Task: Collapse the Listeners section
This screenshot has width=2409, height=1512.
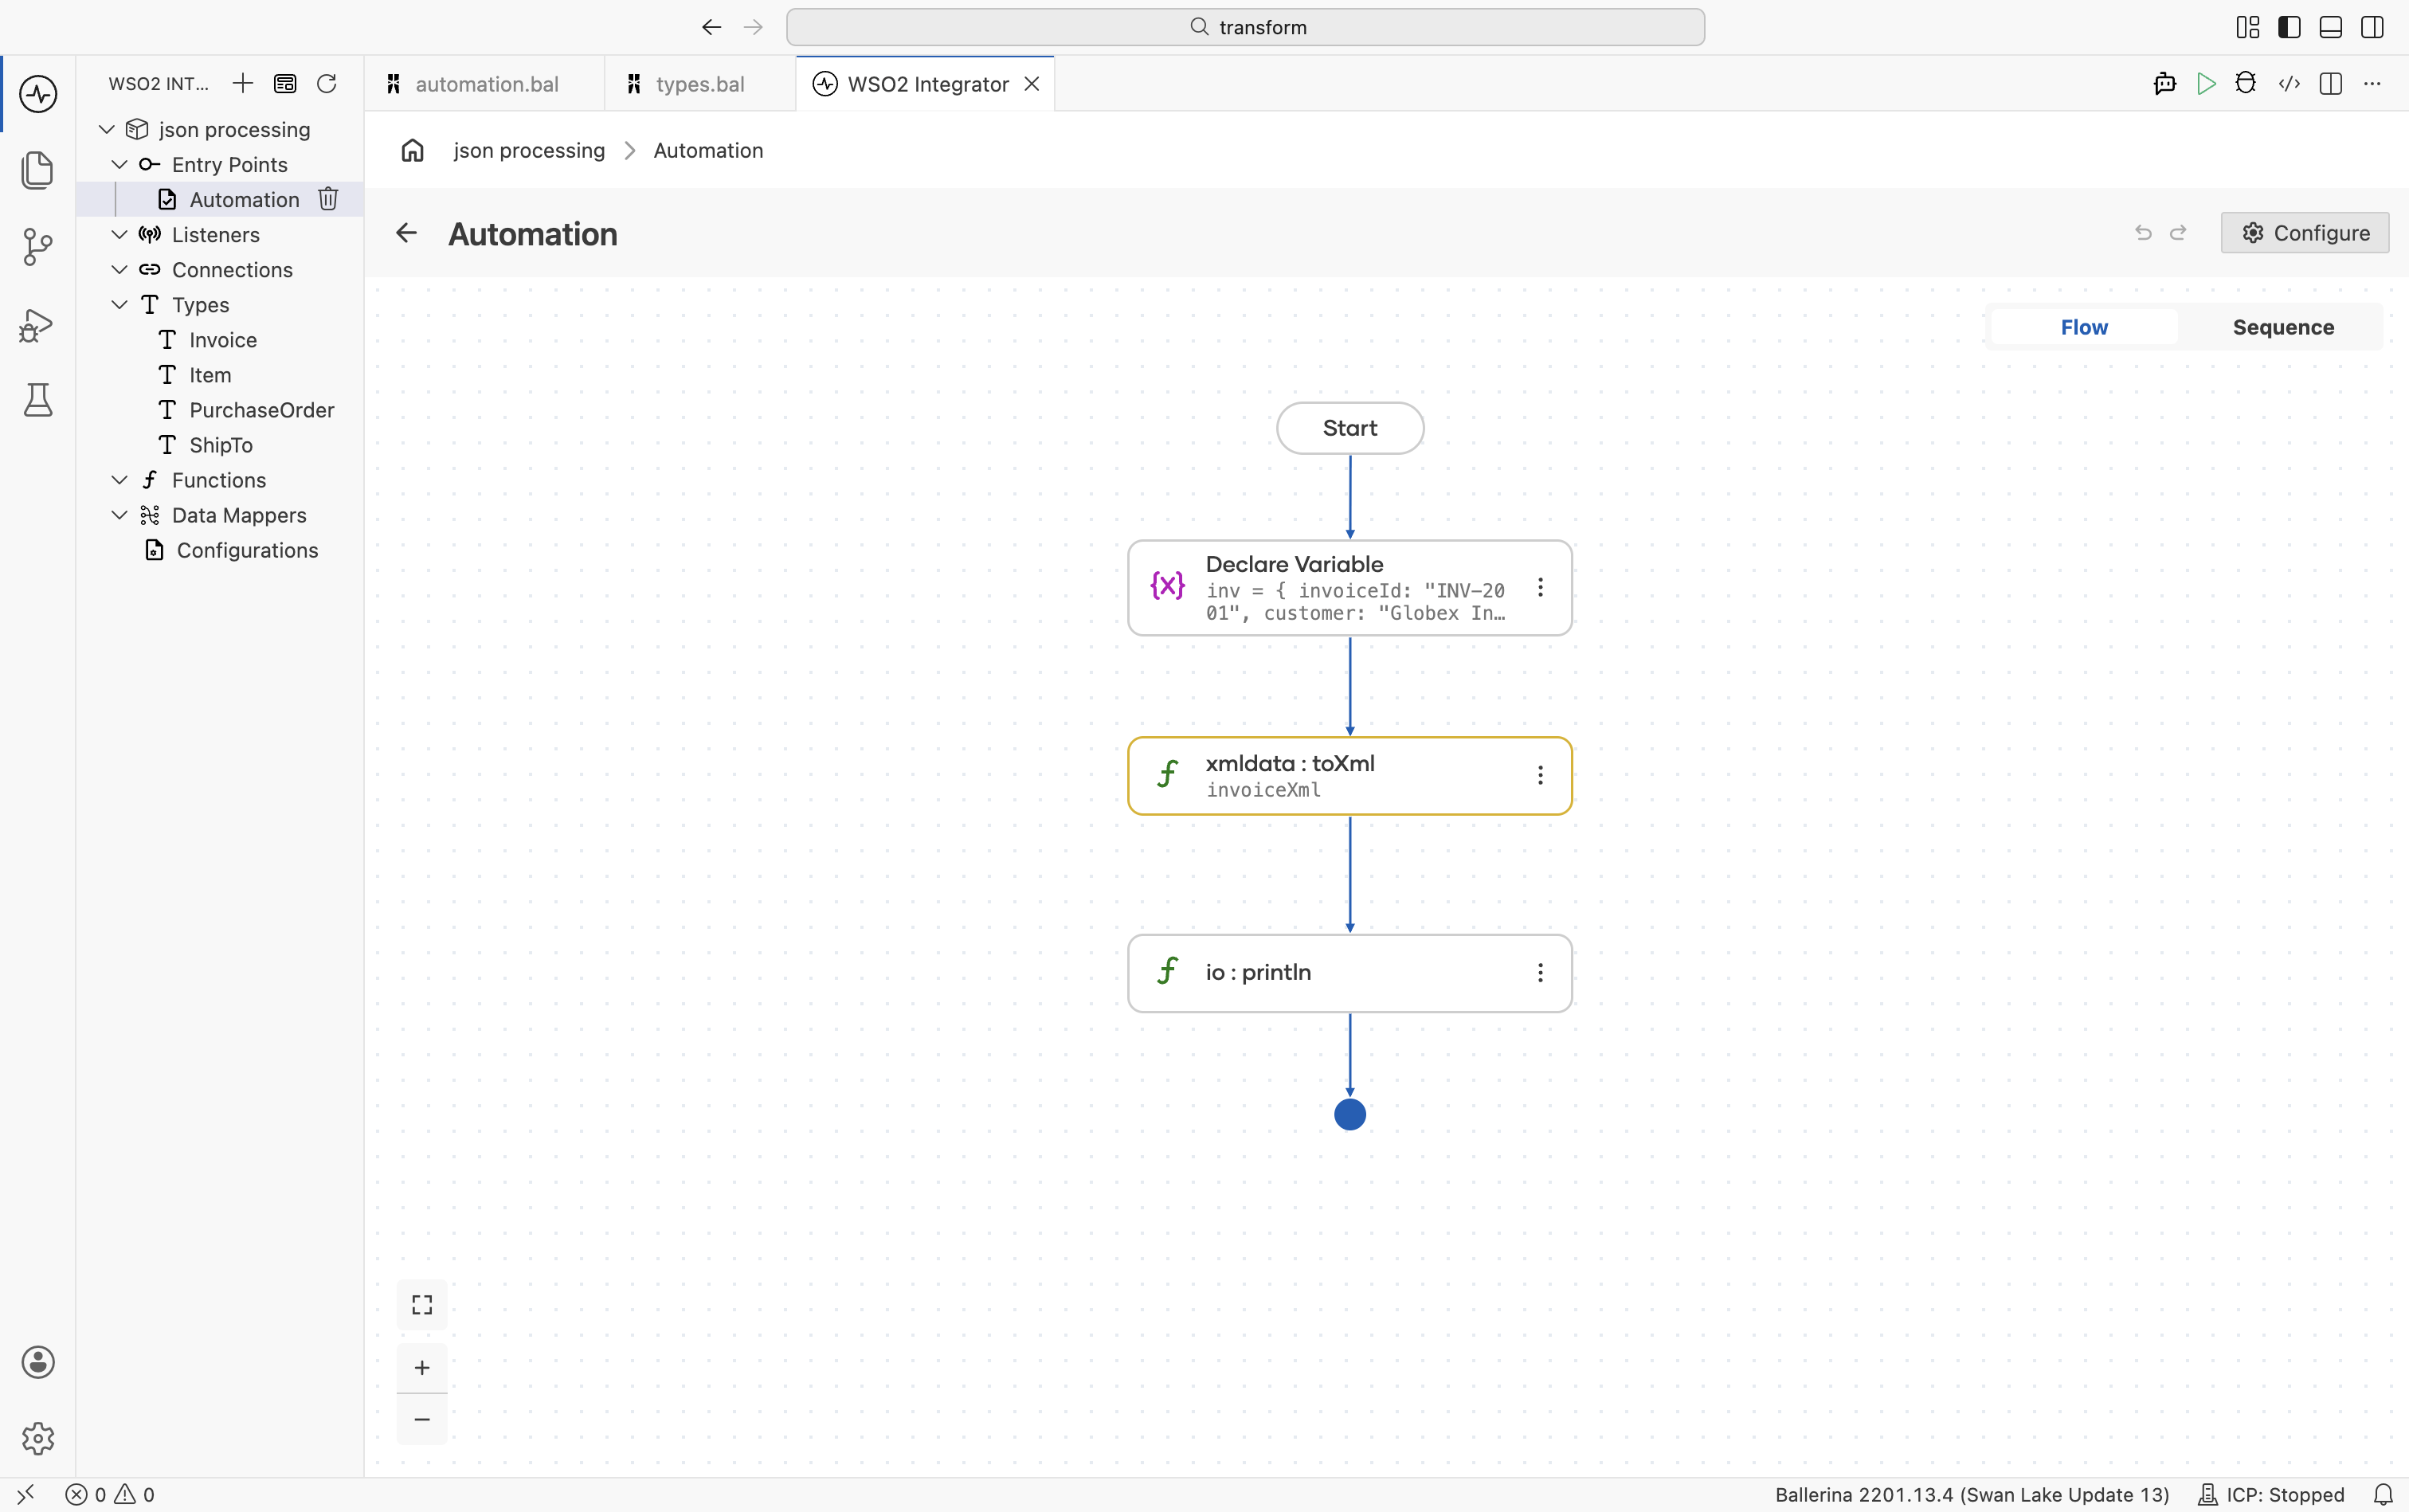Action: tap(120, 234)
